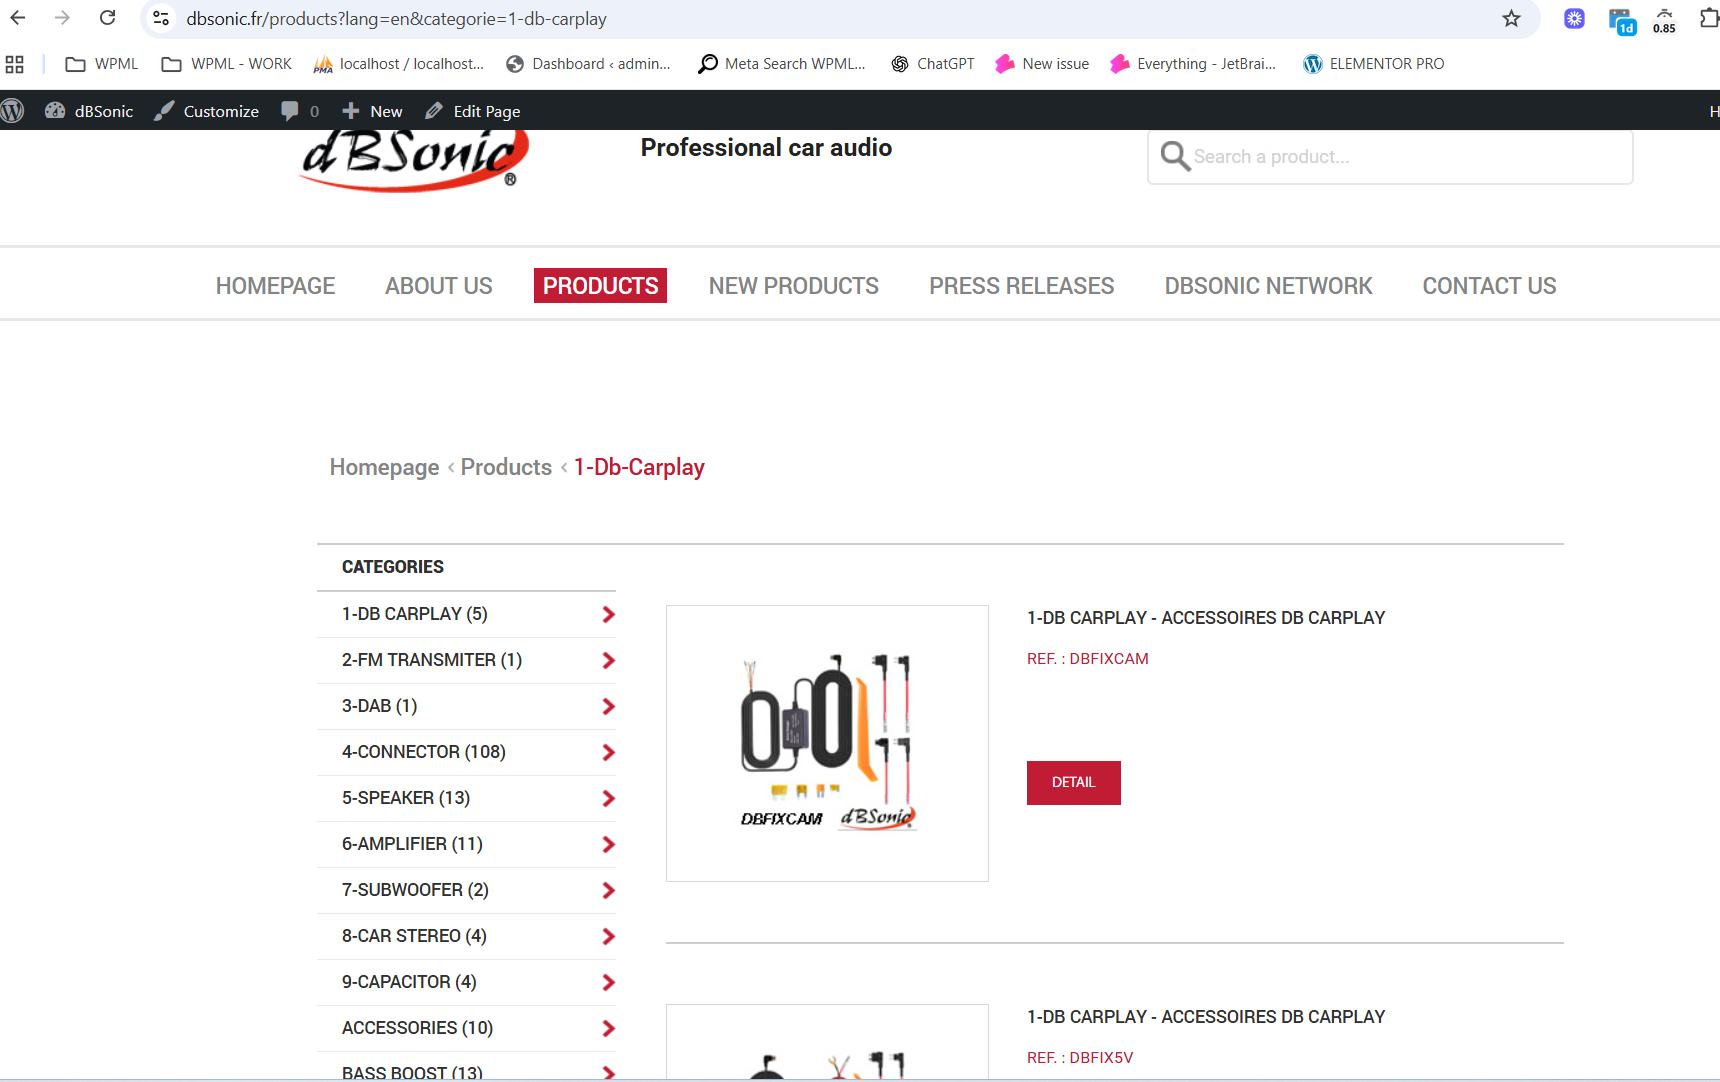Open the 8-CAR STEREO (4) category
This screenshot has width=1720, height=1082.
(x=414, y=936)
